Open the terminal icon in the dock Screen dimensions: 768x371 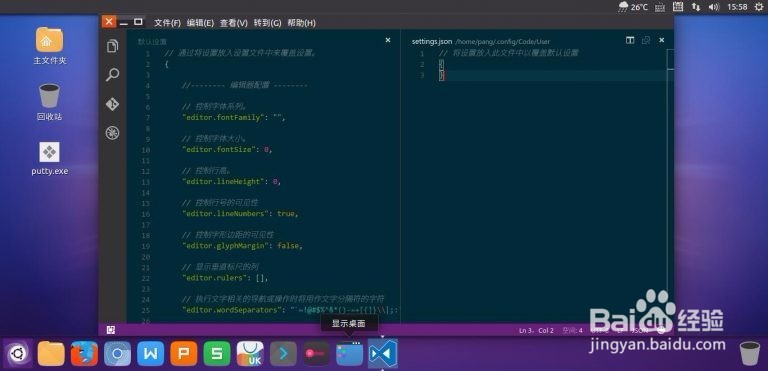(x=283, y=353)
